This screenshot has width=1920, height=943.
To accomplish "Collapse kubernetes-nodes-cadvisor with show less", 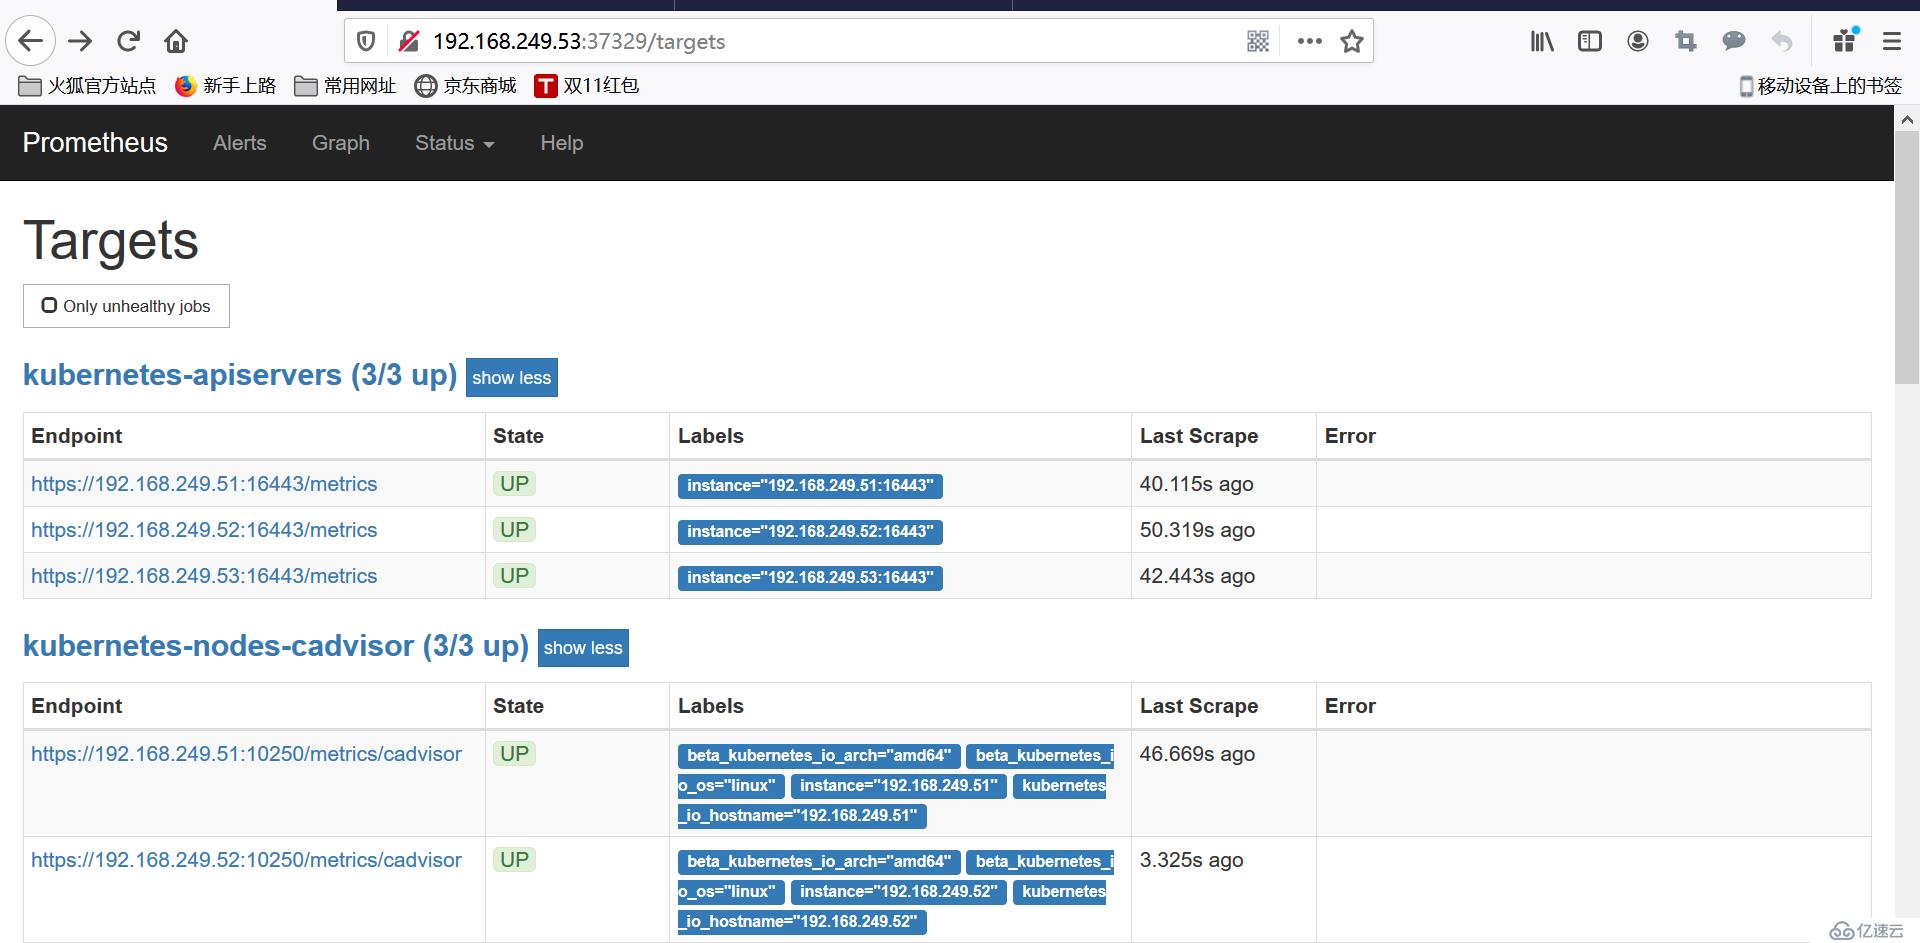I will [x=583, y=647].
